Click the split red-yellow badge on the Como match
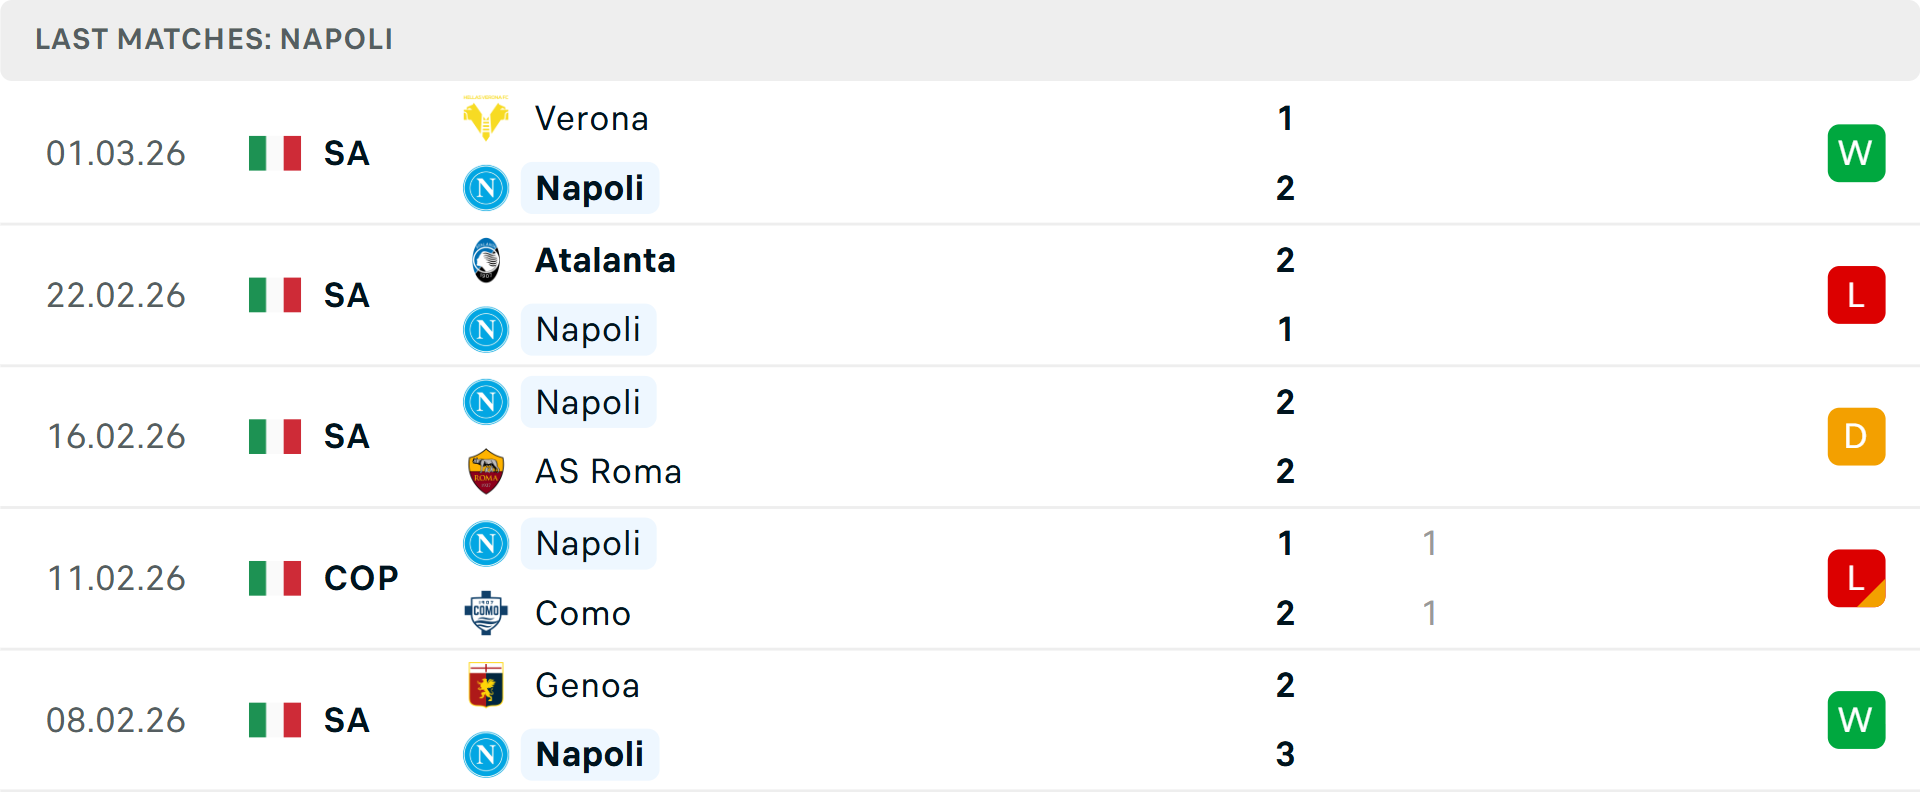This screenshot has height=792, width=1920. [x=1856, y=577]
